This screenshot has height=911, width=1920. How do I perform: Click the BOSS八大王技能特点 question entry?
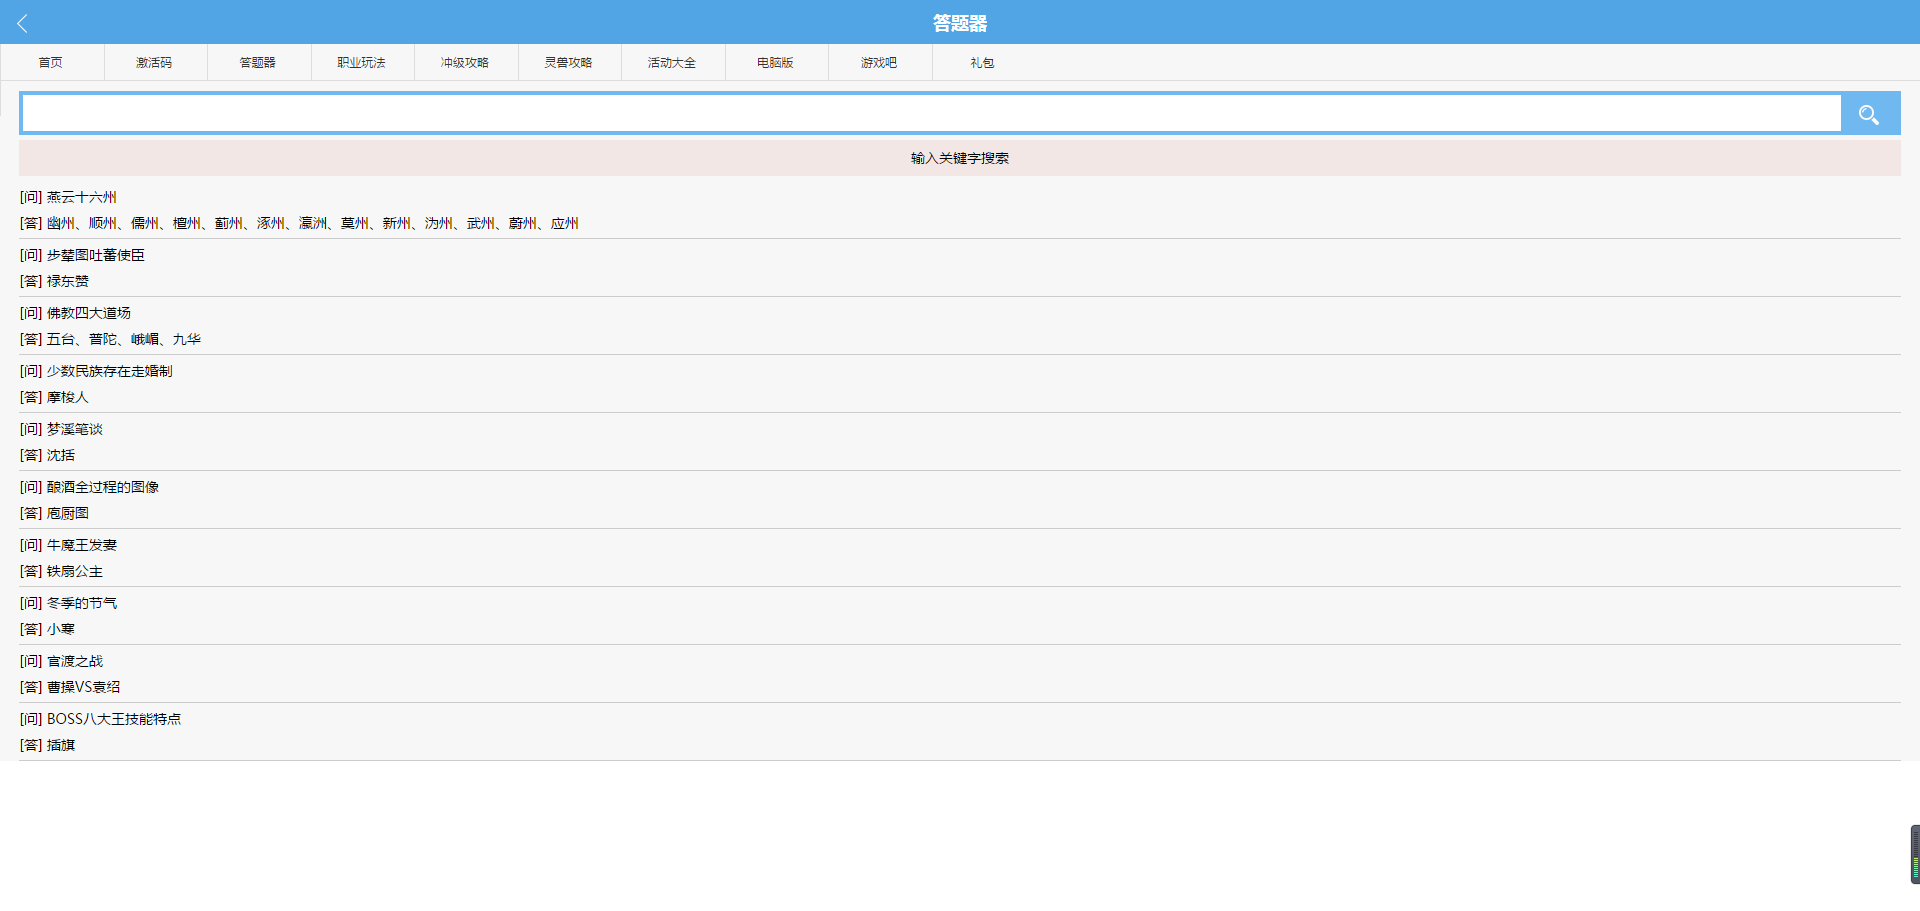coord(113,719)
